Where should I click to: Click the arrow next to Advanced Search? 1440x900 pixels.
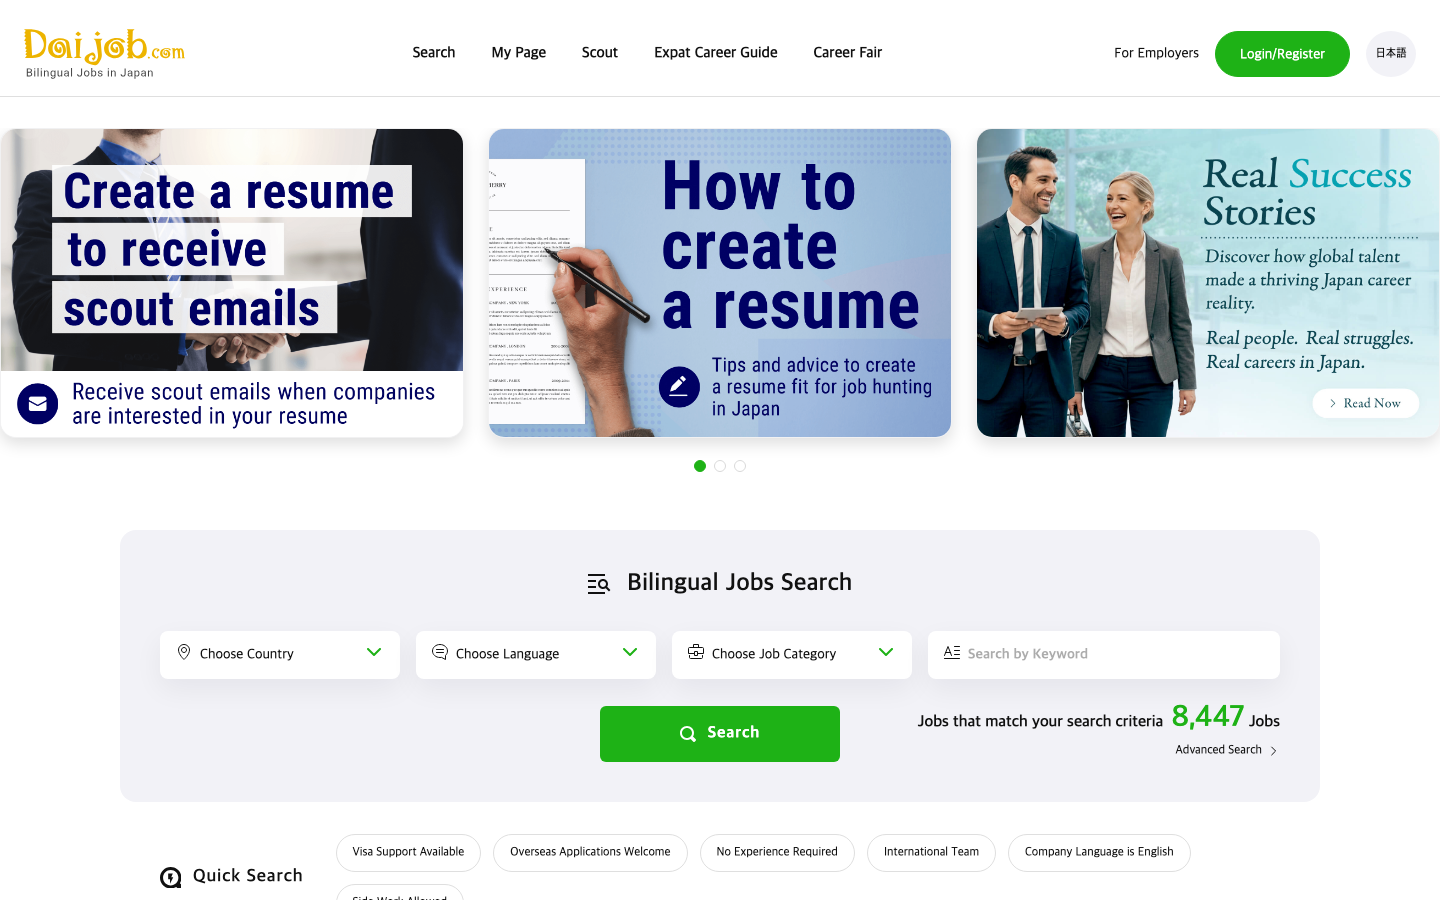[x=1273, y=751]
